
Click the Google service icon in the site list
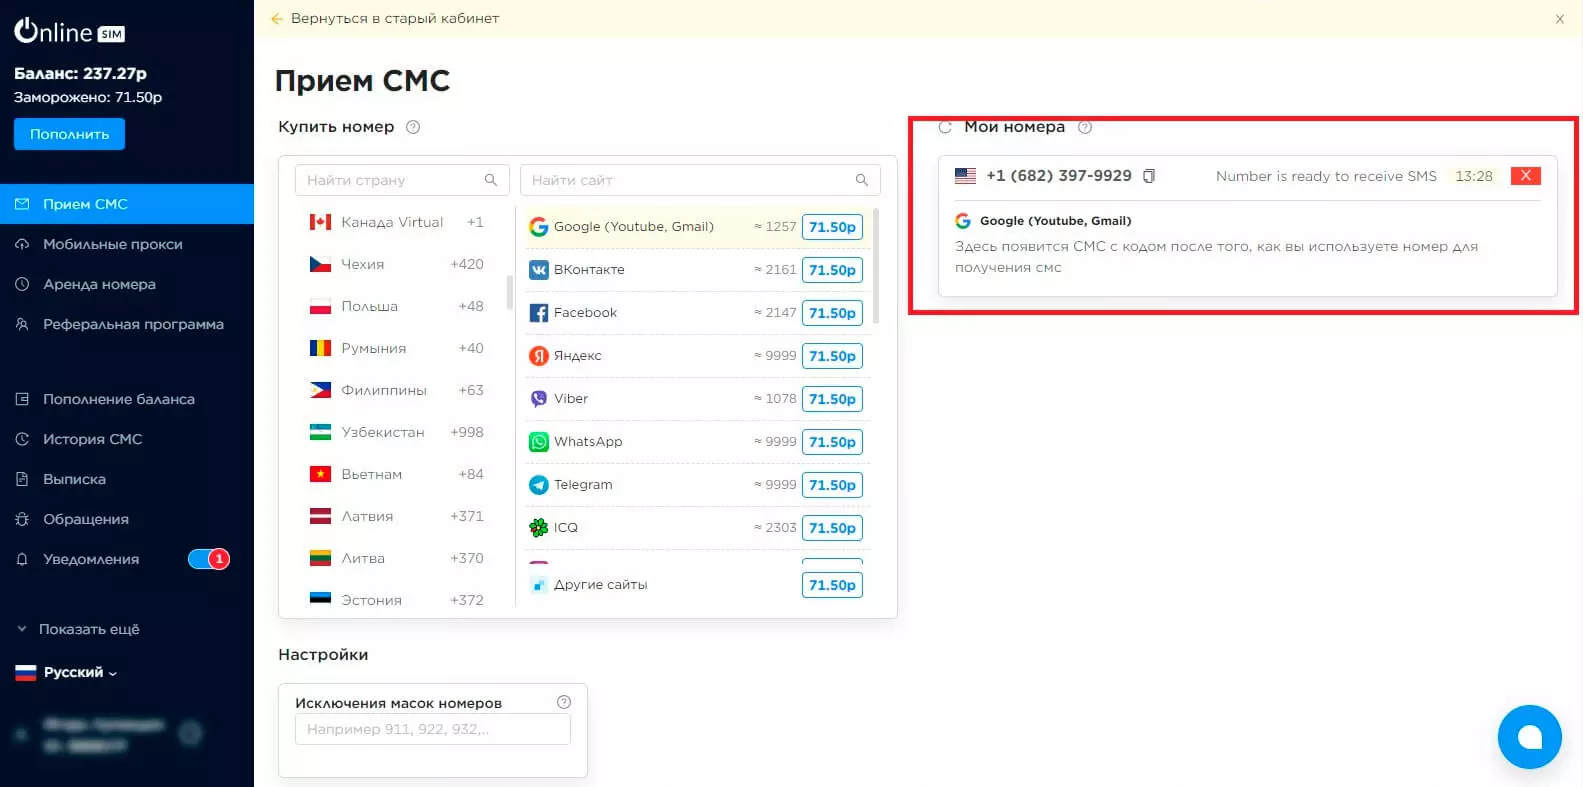pyautogui.click(x=538, y=227)
